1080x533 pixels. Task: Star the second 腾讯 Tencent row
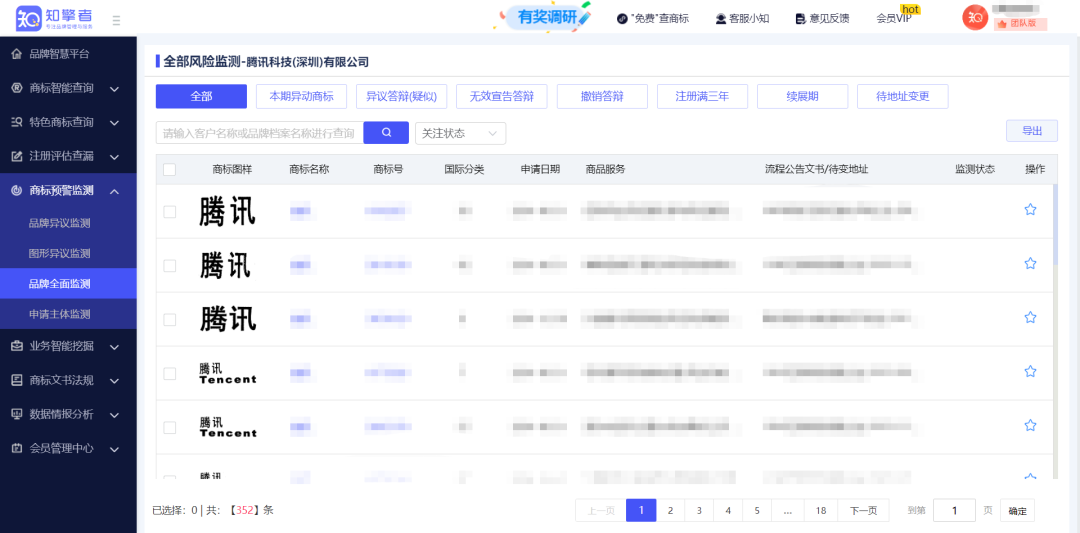(x=1030, y=425)
